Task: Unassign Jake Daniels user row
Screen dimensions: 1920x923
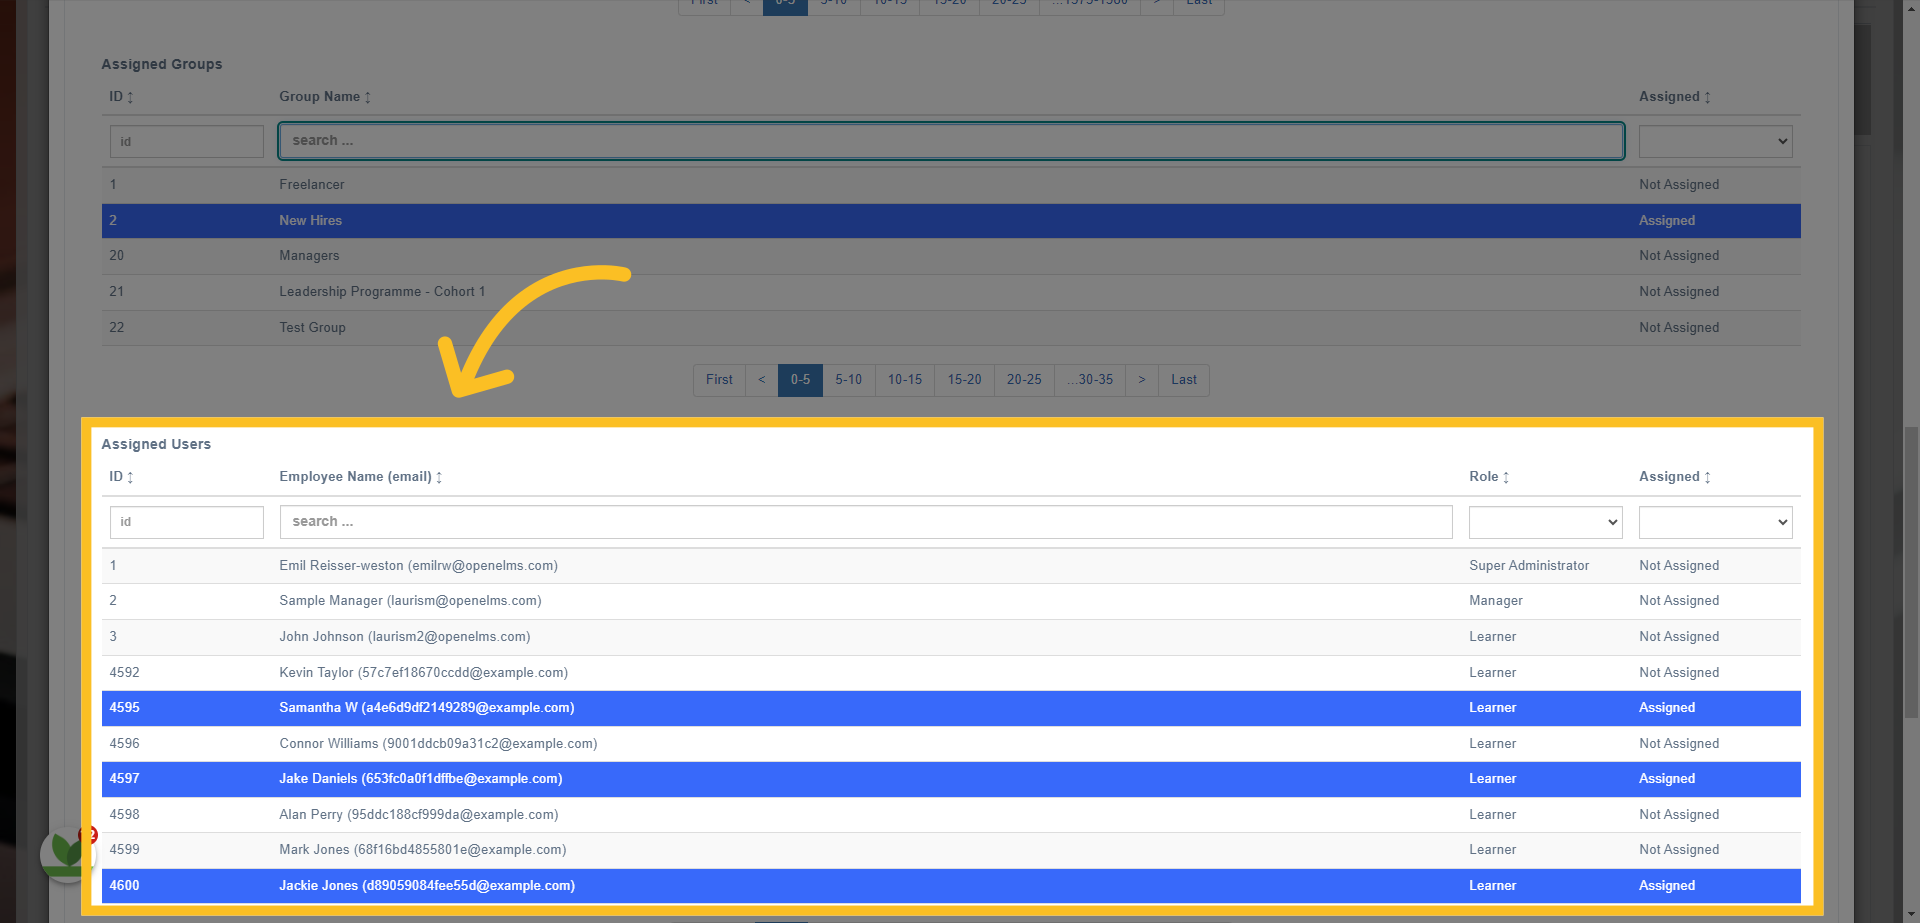Action: click(x=951, y=779)
